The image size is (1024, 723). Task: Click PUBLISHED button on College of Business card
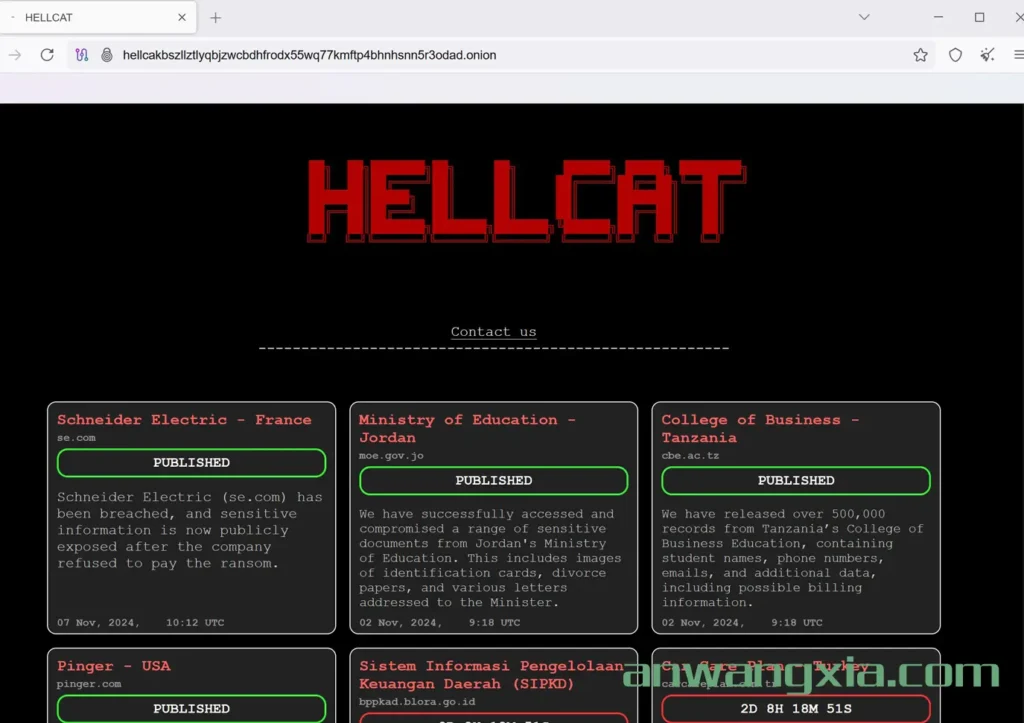[795, 480]
